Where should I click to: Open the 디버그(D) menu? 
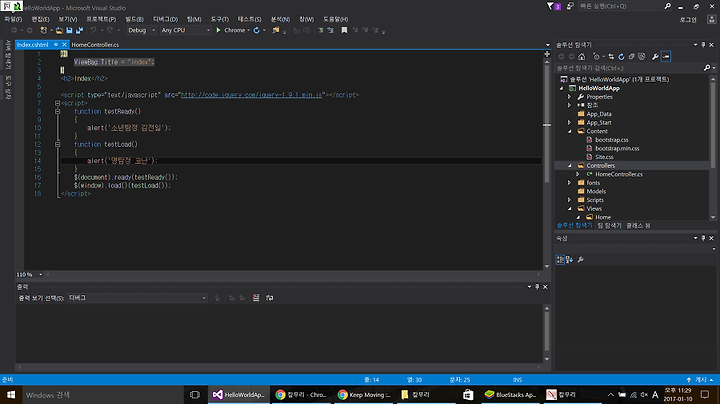point(165,19)
